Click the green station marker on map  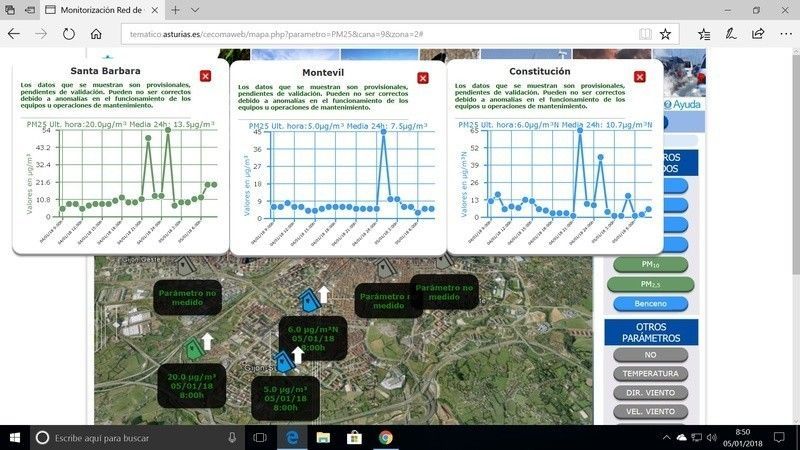coord(193,348)
